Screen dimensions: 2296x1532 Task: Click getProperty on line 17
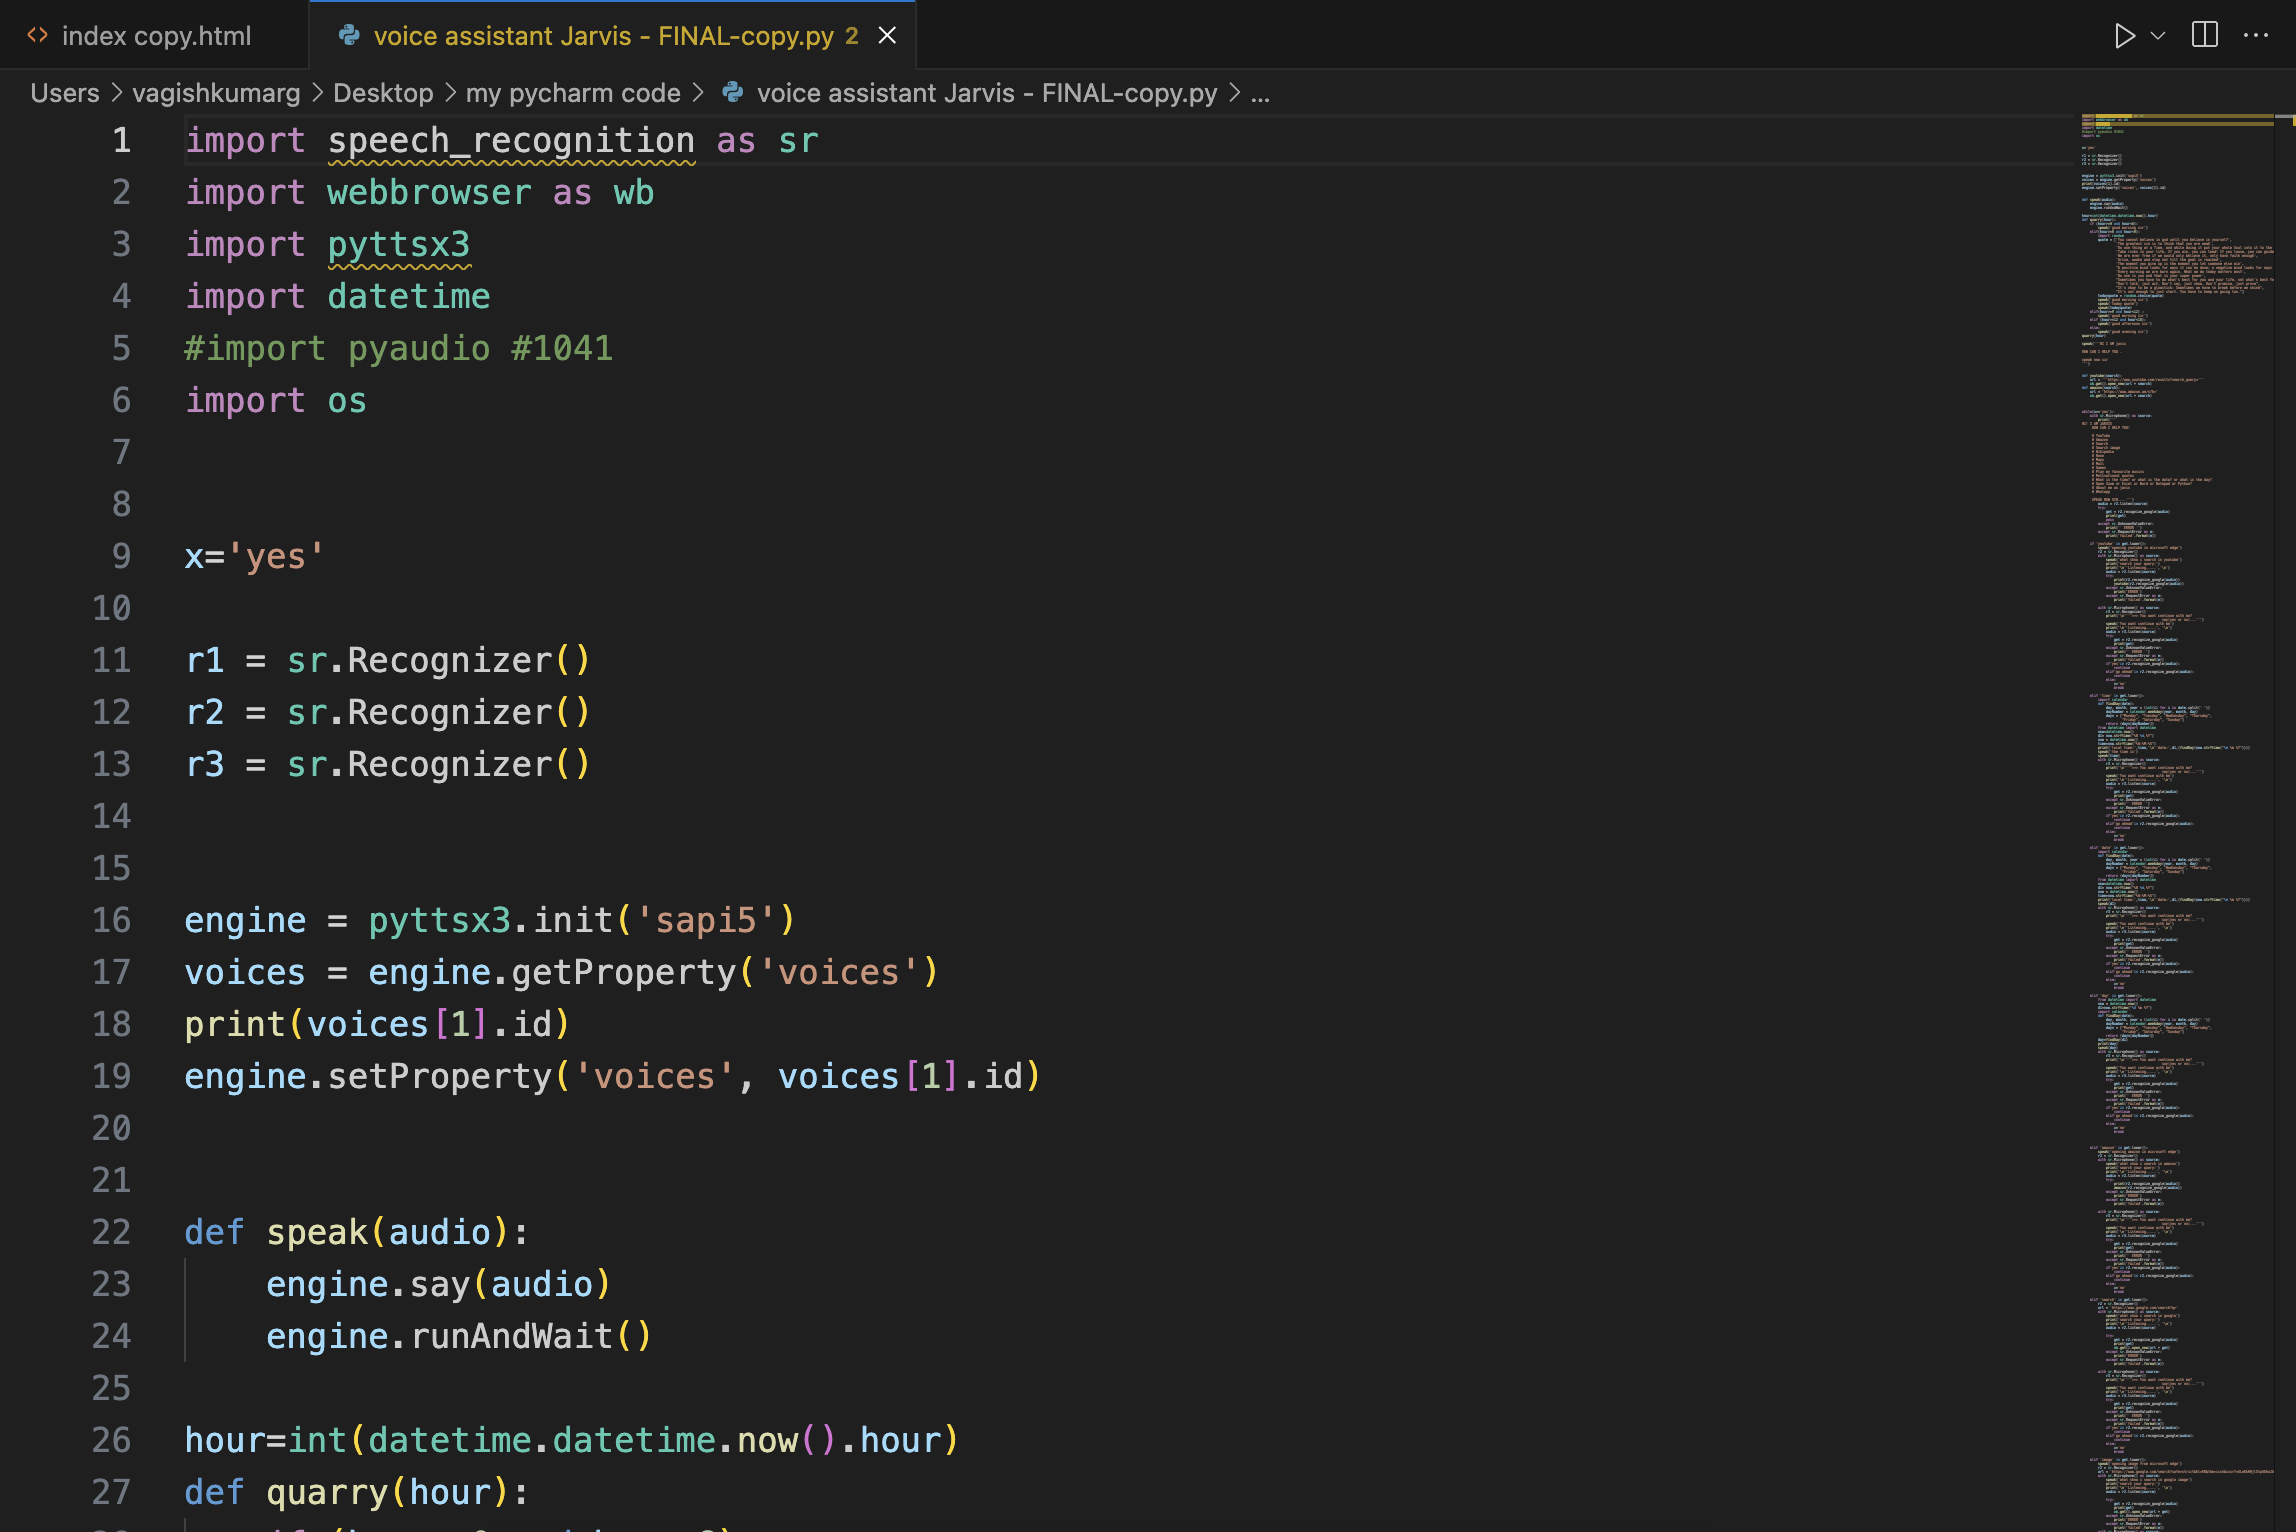(623, 972)
